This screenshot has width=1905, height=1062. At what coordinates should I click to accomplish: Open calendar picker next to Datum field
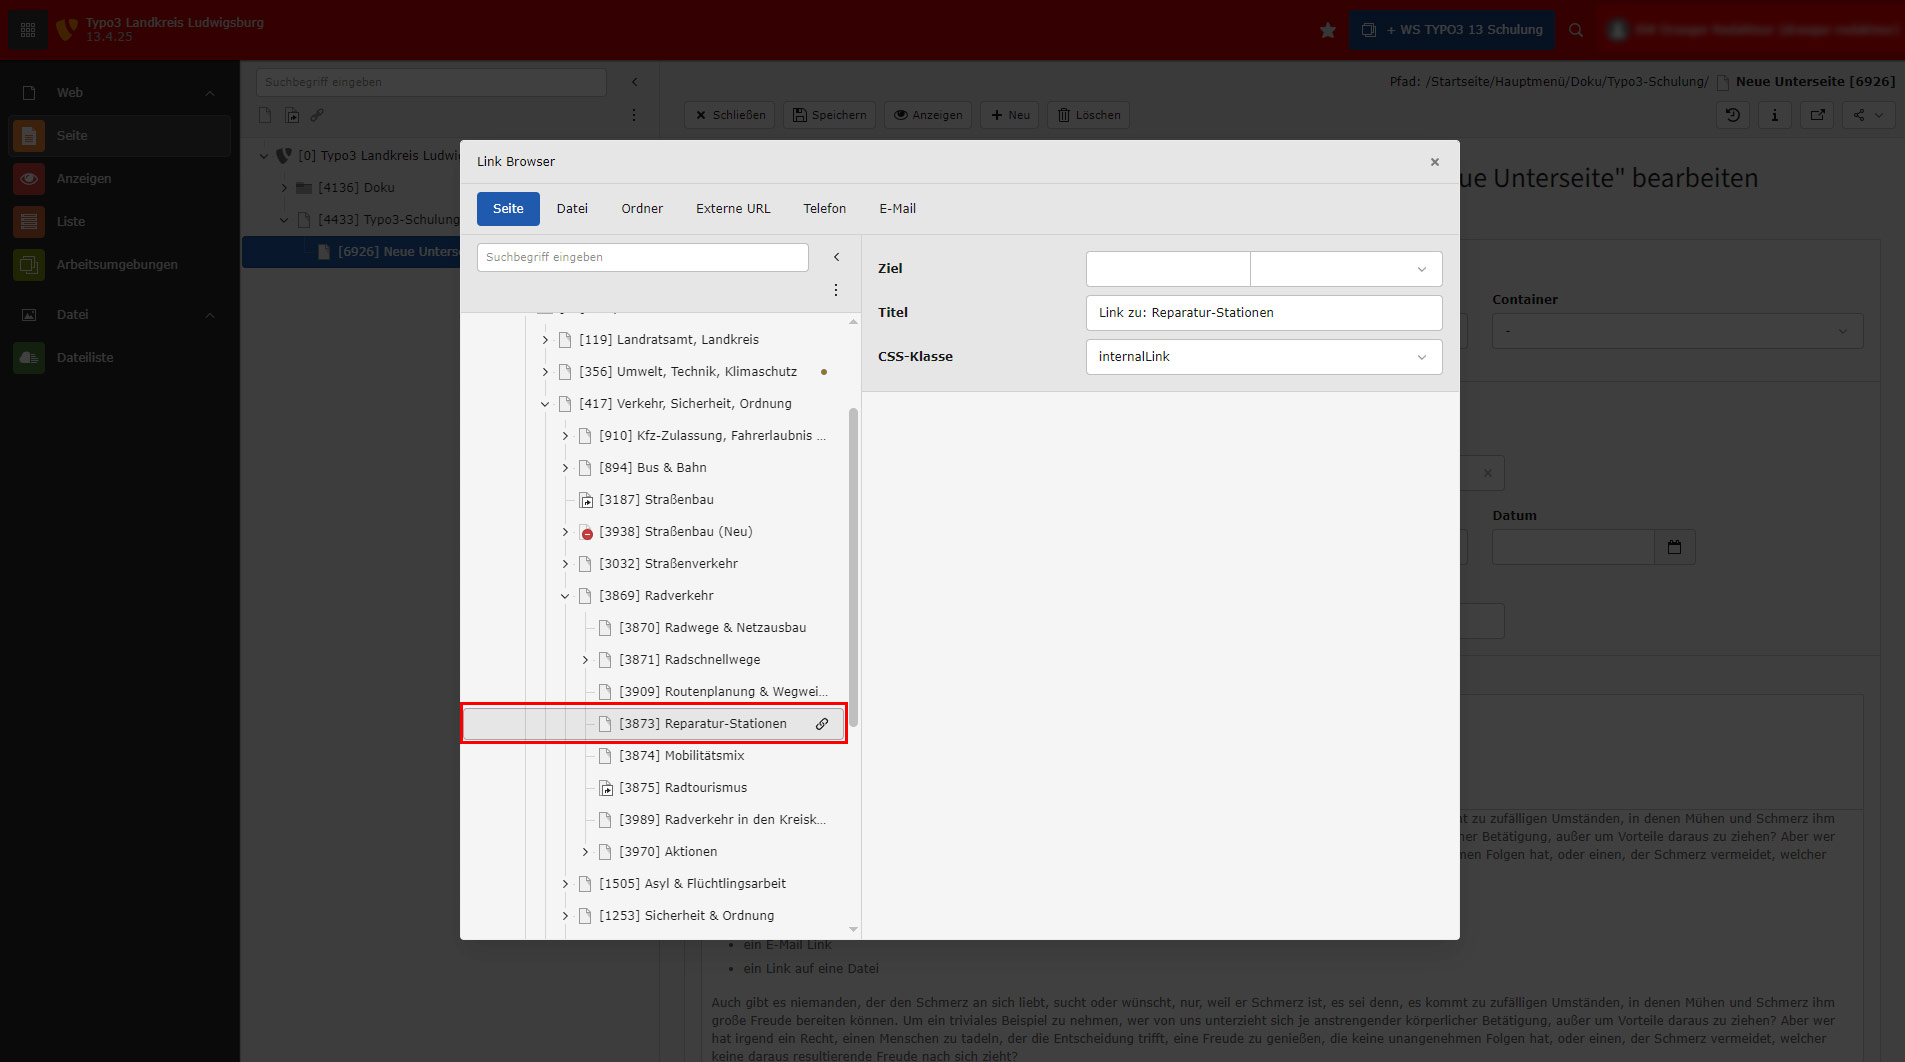click(x=1674, y=547)
